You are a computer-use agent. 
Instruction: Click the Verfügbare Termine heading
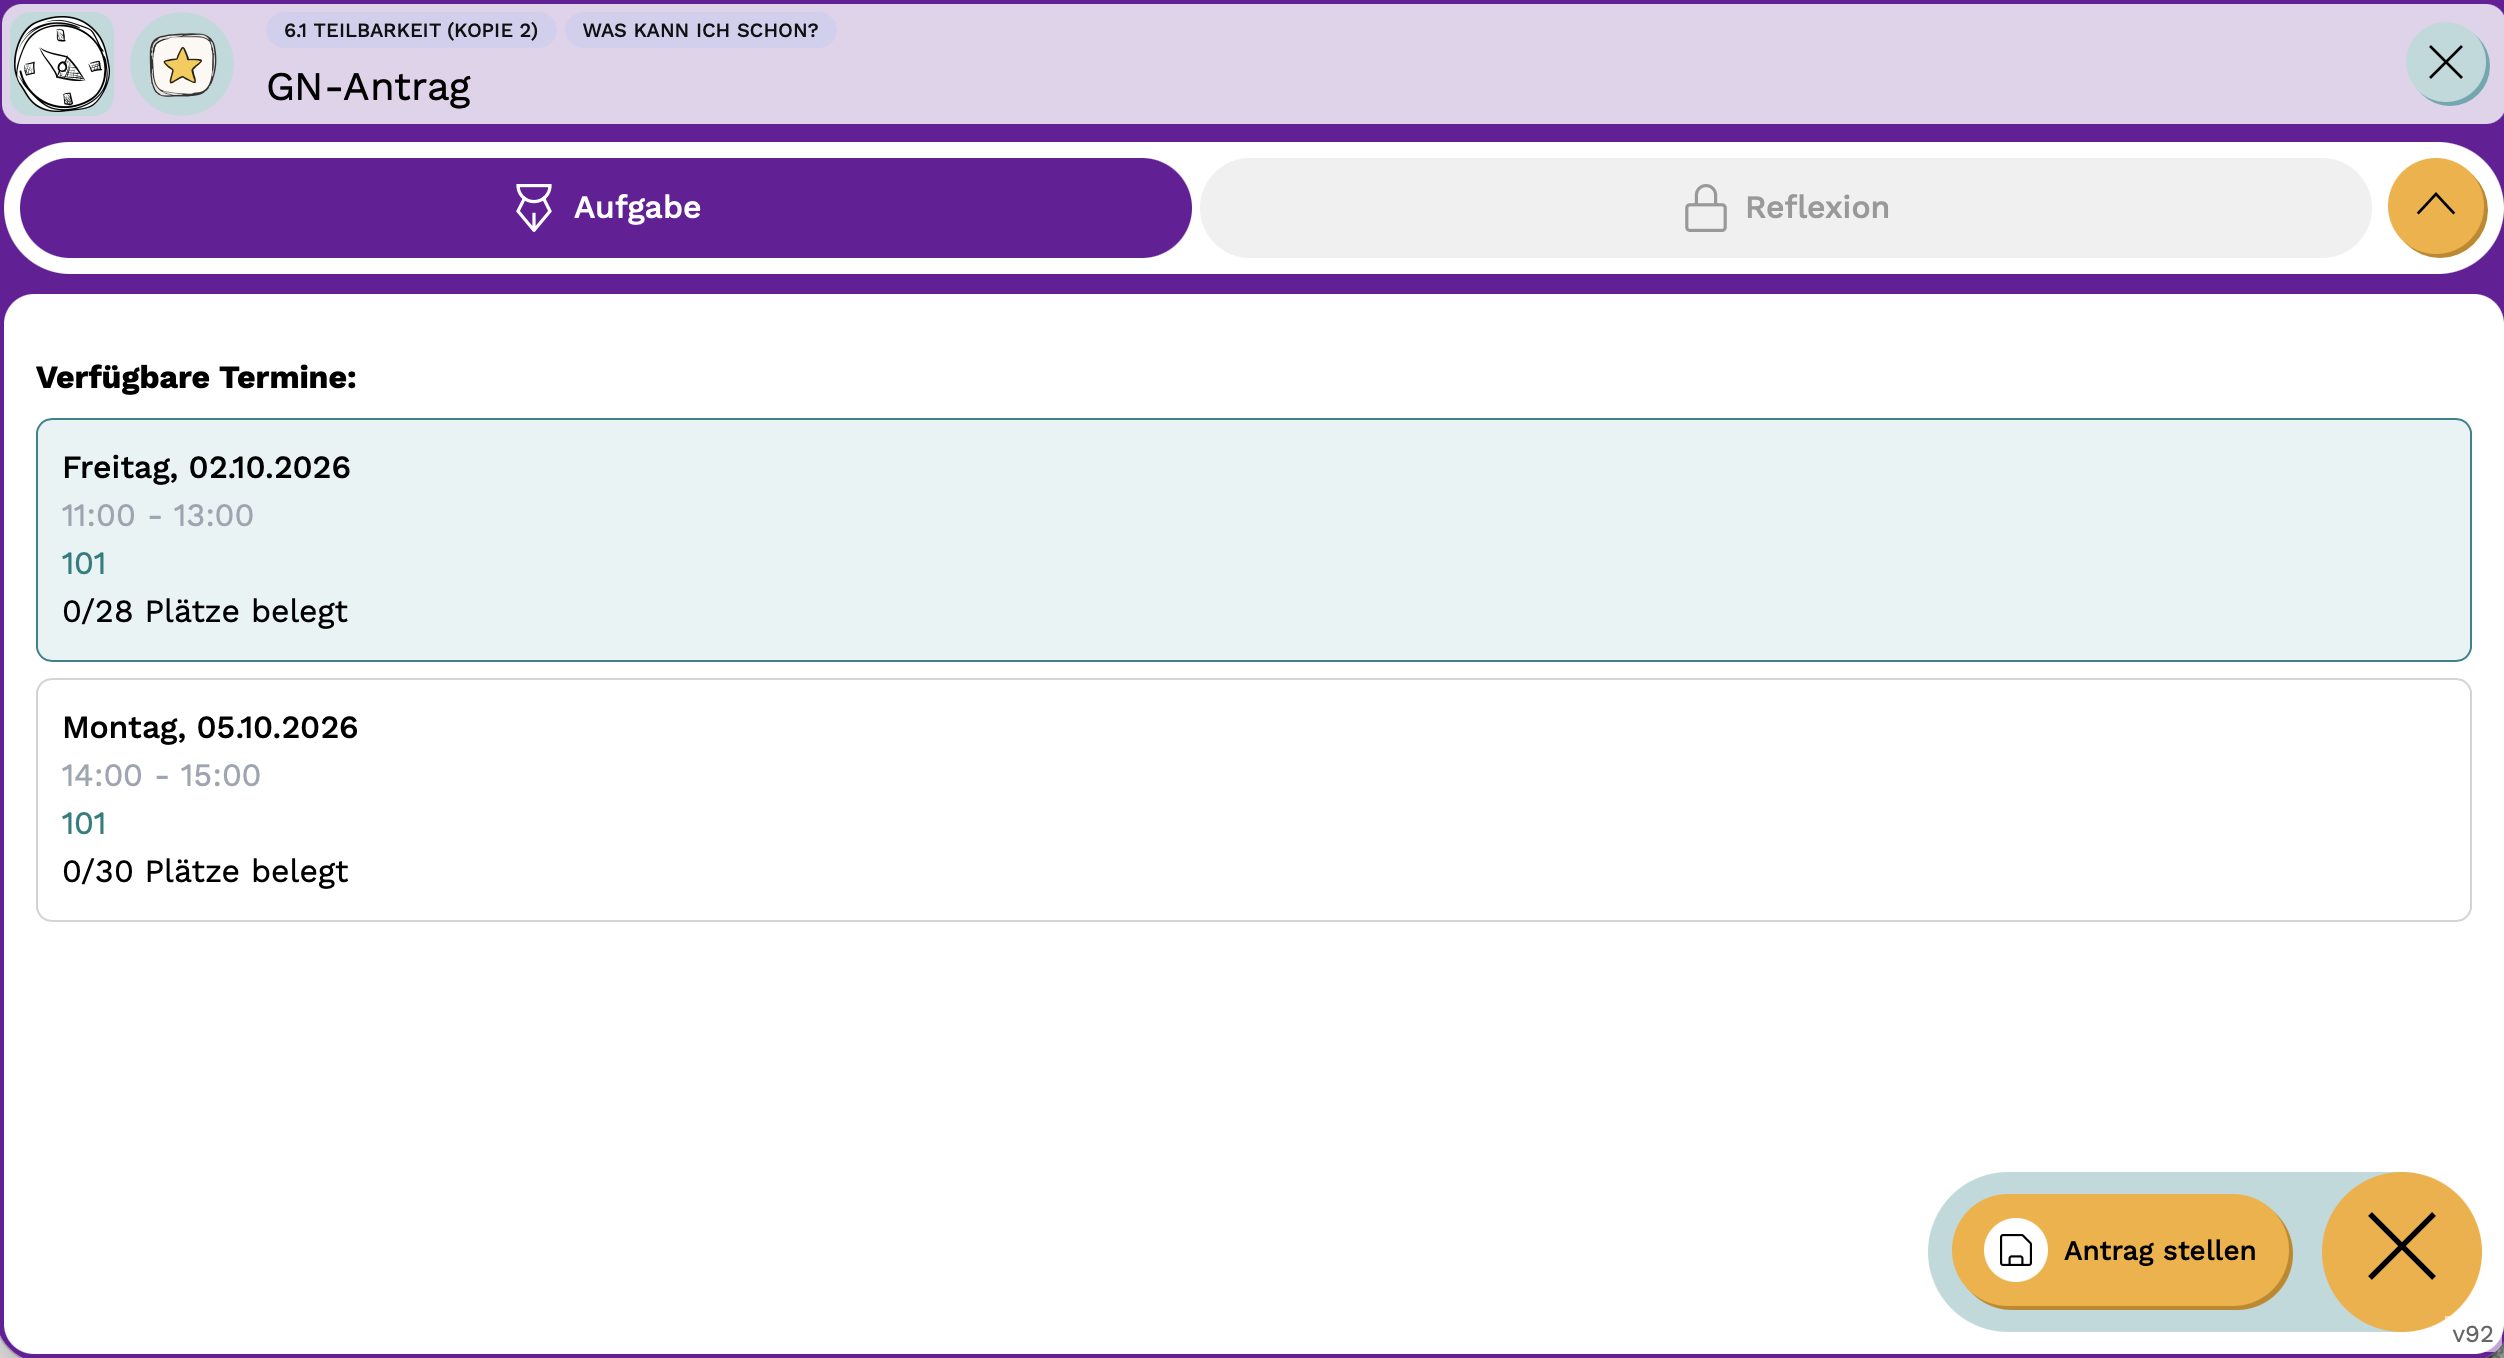(x=196, y=377)
